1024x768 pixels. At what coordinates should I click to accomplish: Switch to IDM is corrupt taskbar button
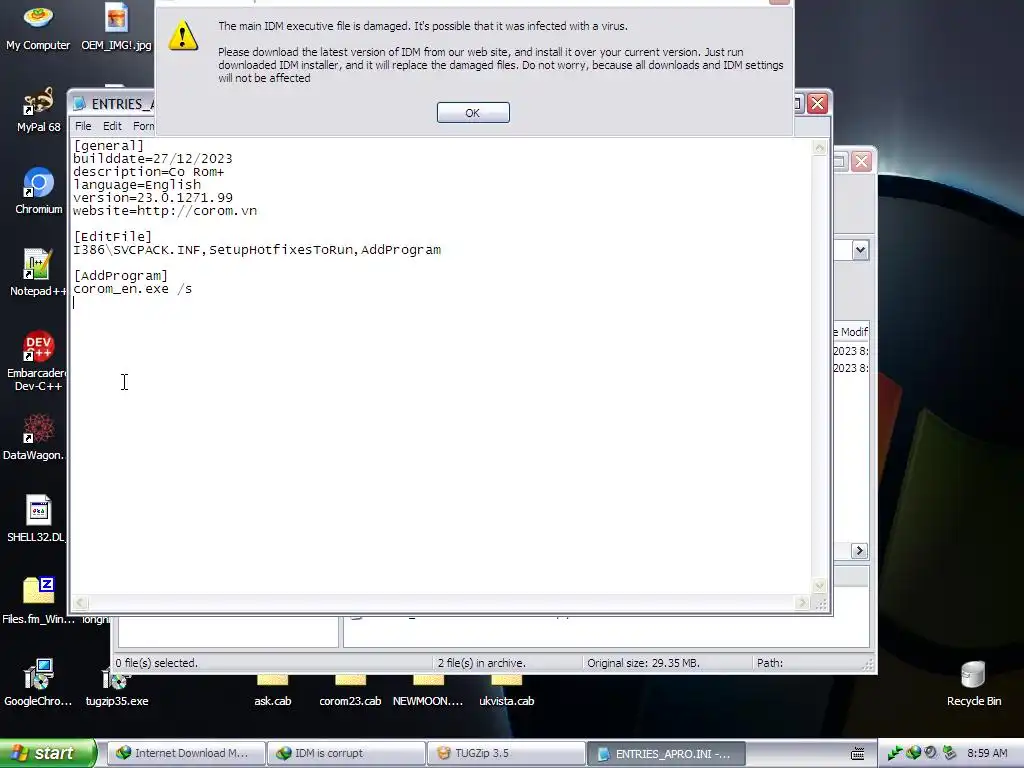346,753
